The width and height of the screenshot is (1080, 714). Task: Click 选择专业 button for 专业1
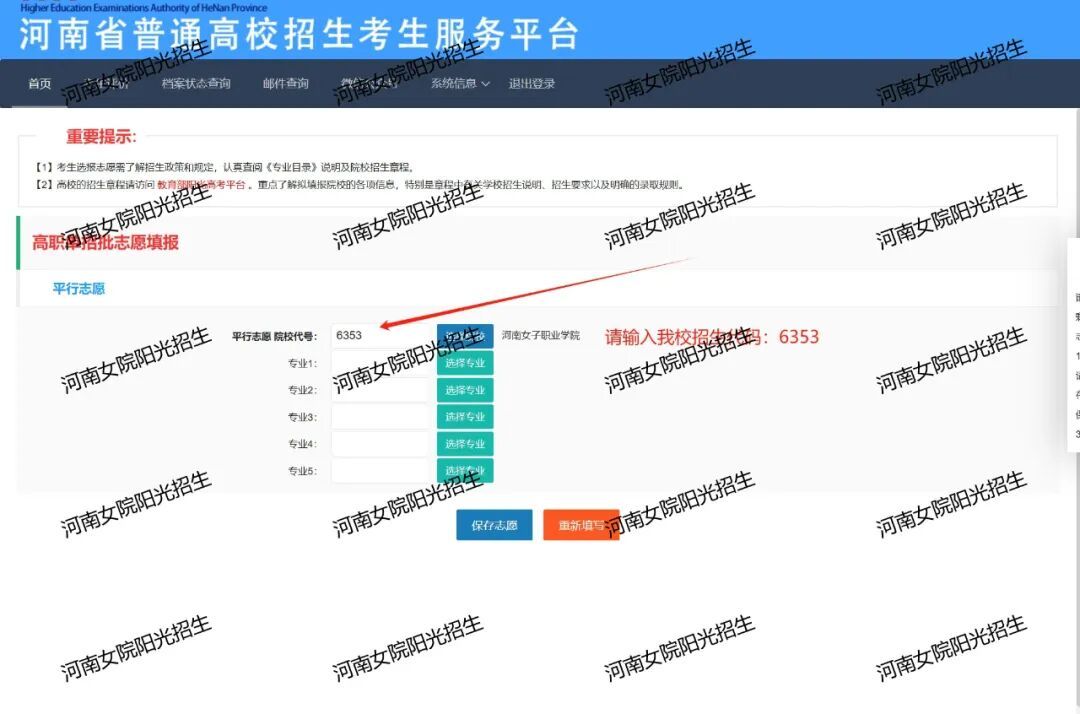tap(465, 364)
